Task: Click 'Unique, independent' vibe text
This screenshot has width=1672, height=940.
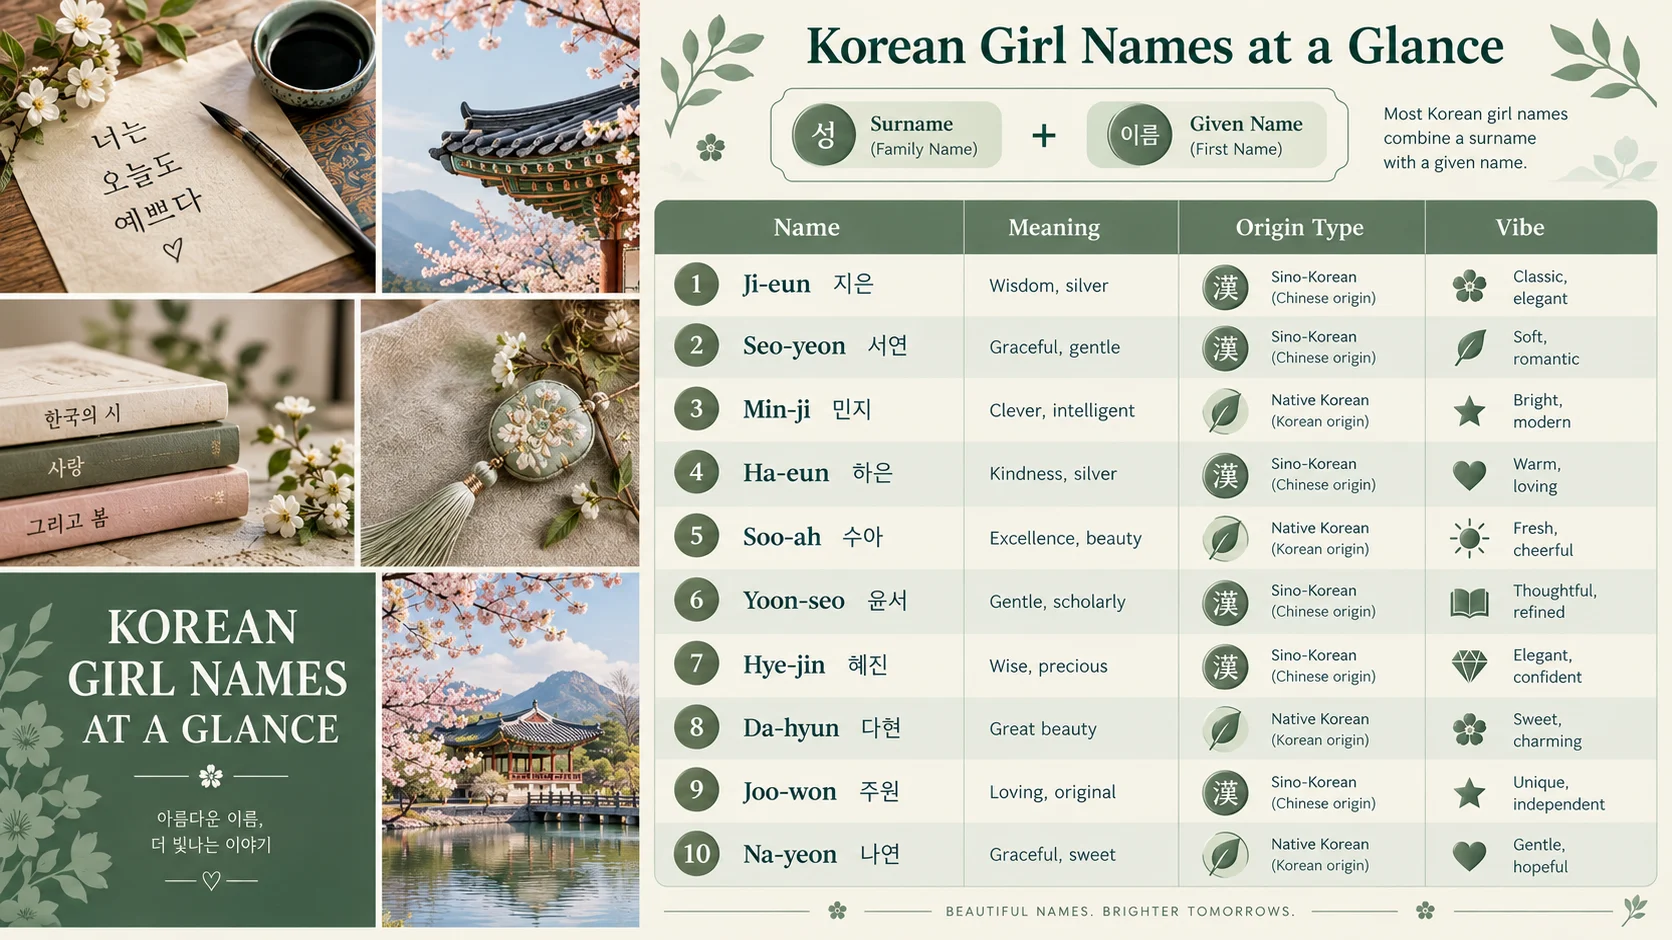Action: click(x=1558, y=793)
